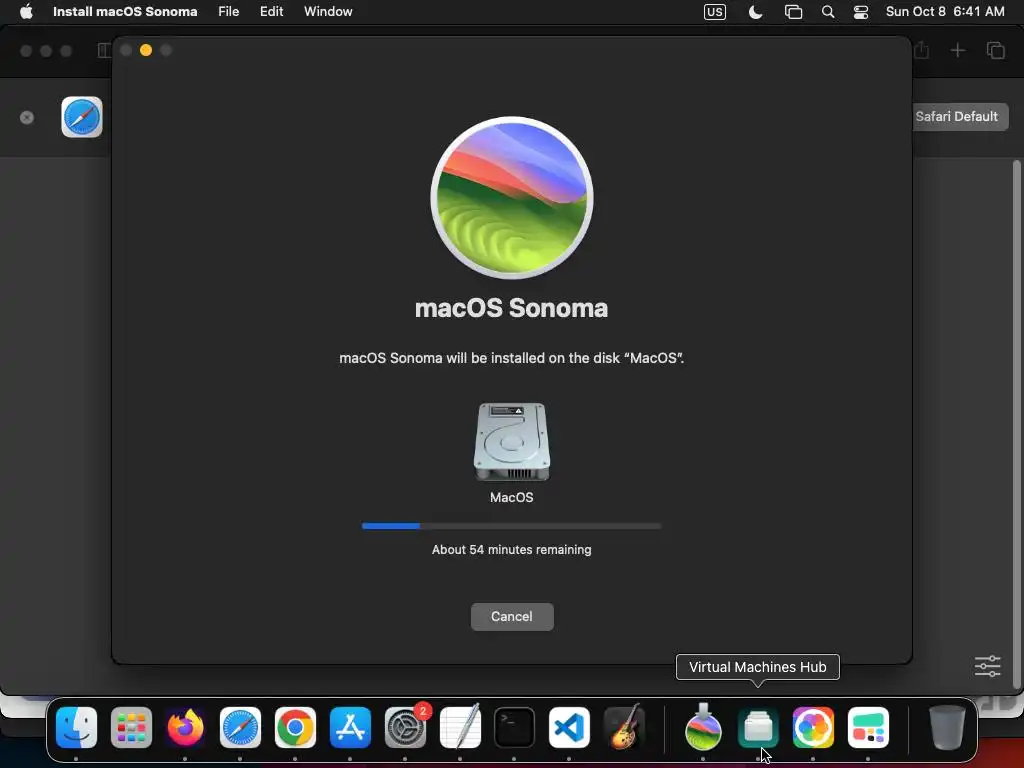Open Terminal from the dock

514,728
